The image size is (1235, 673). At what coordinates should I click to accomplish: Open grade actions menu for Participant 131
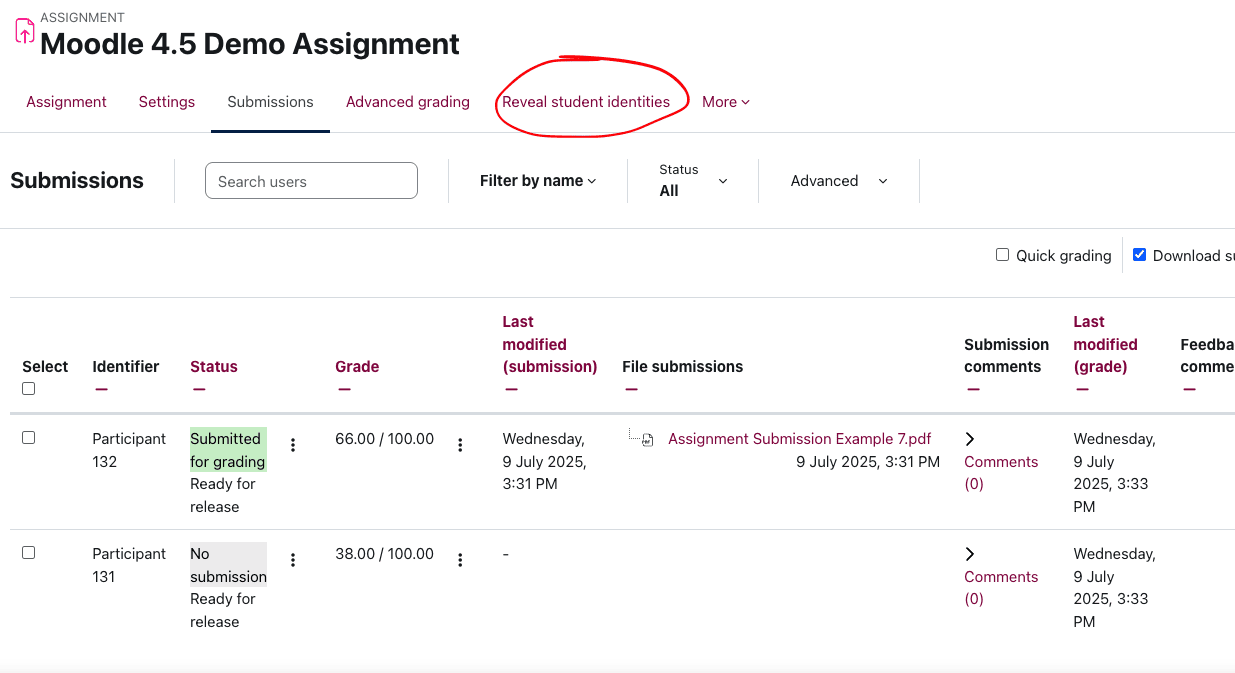[460, 560]
